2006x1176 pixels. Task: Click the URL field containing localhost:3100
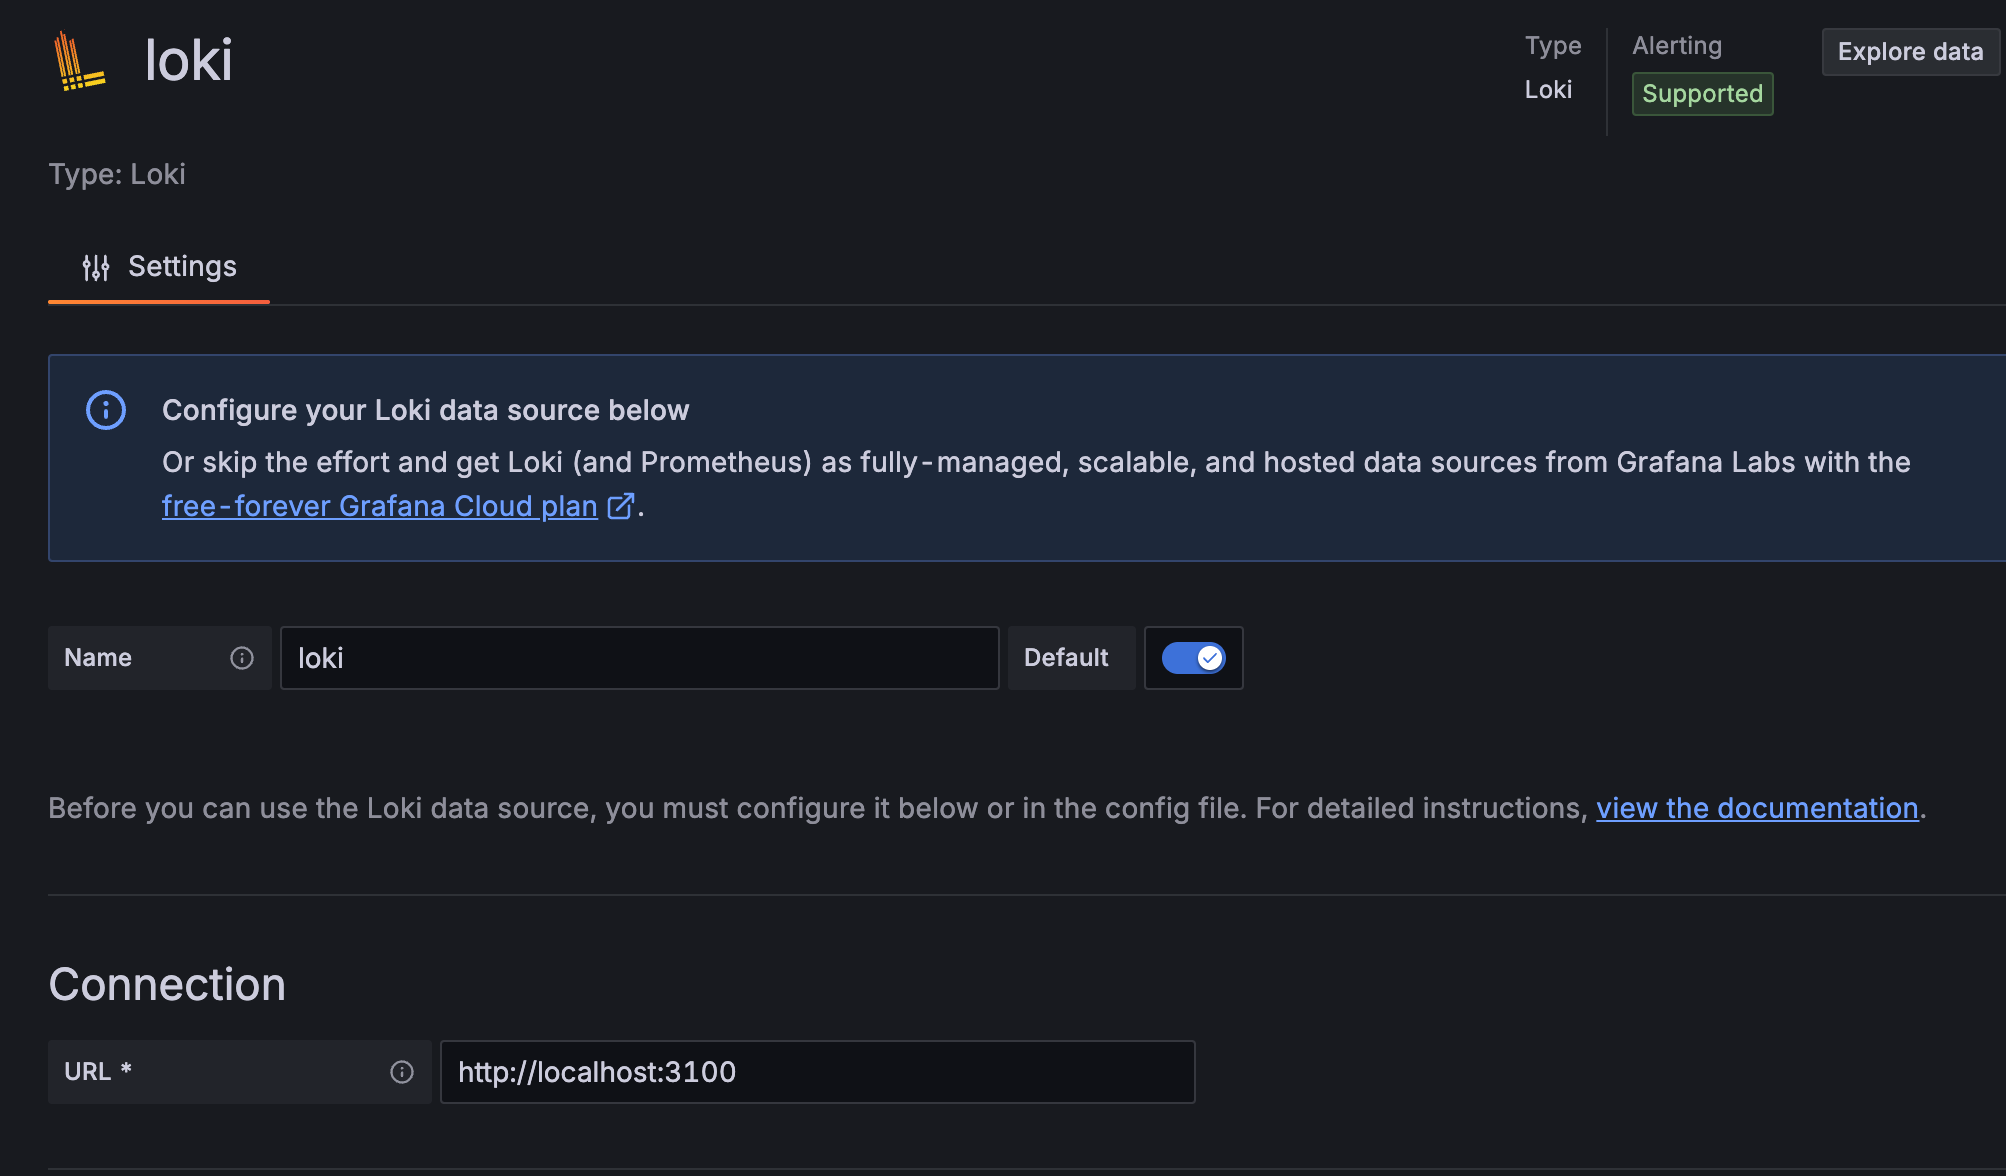tap(817, 1071)
